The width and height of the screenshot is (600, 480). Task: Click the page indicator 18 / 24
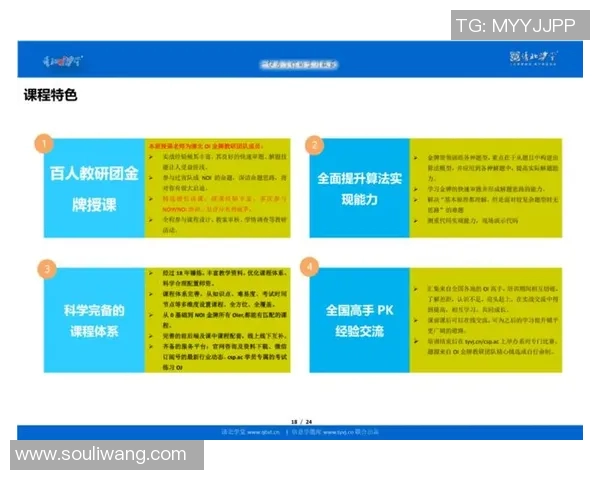tap(302, 421)
